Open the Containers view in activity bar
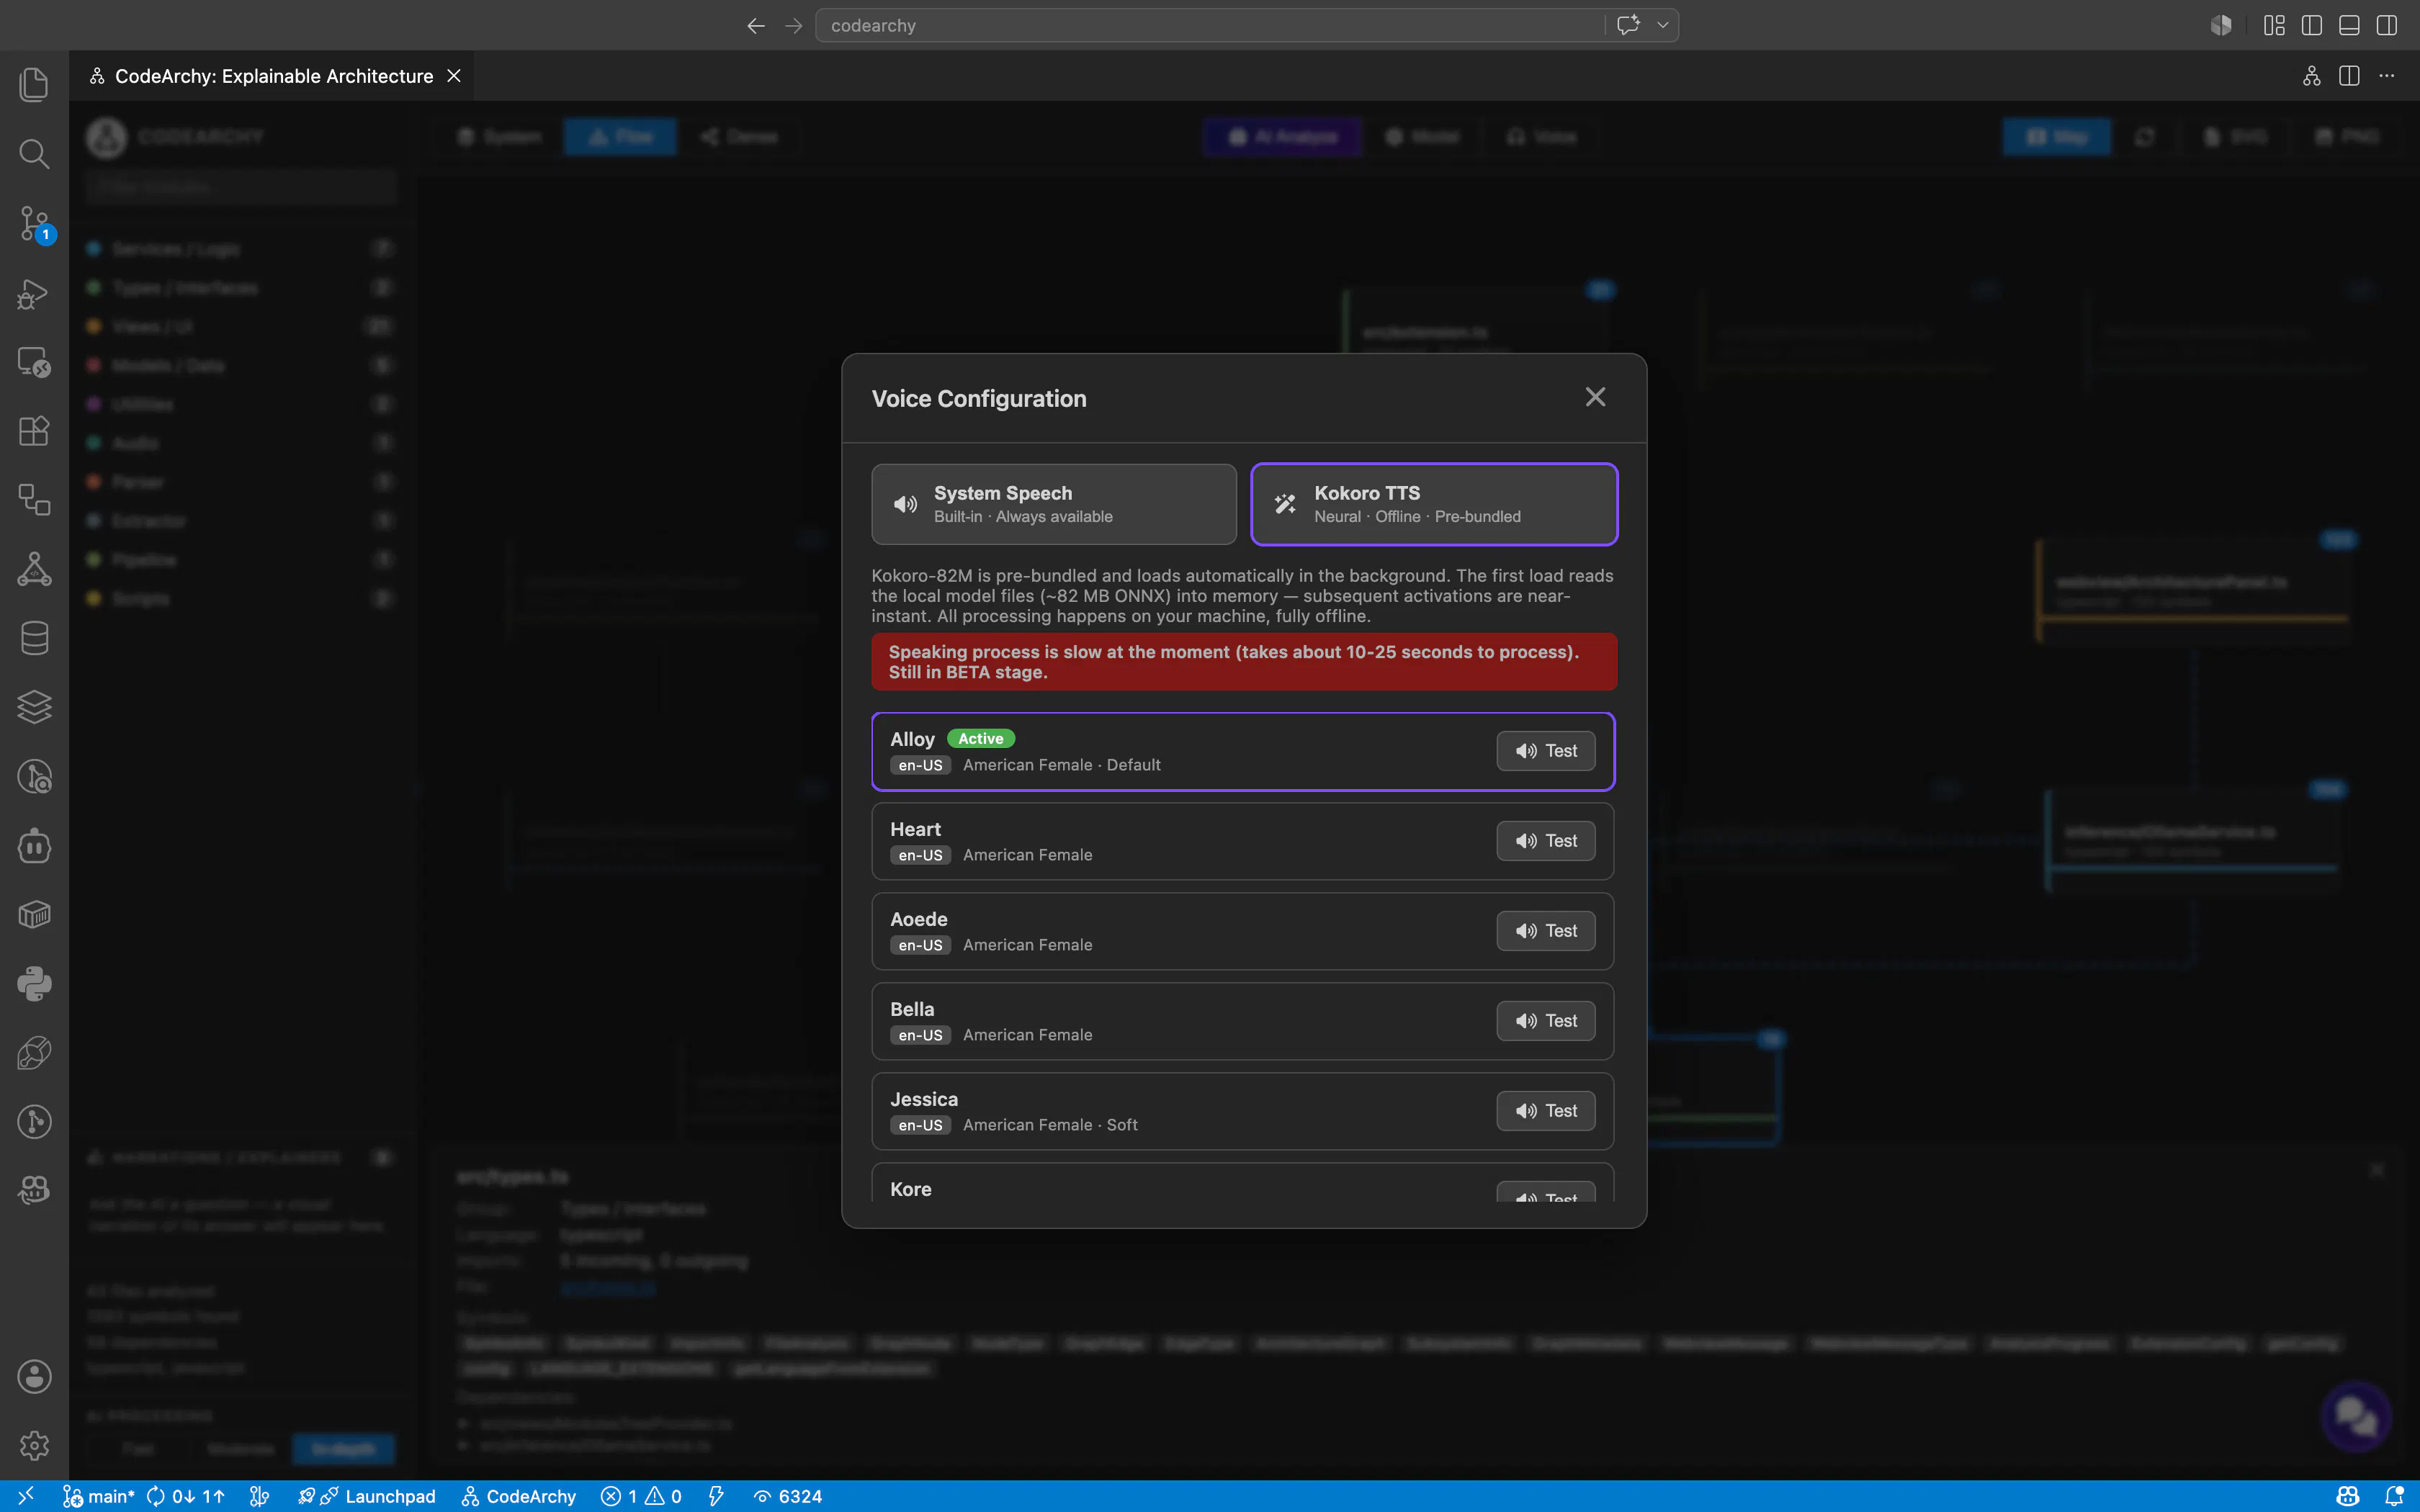The height and width of the screenshot is (1512, 2420). click(x=34, y=915)
